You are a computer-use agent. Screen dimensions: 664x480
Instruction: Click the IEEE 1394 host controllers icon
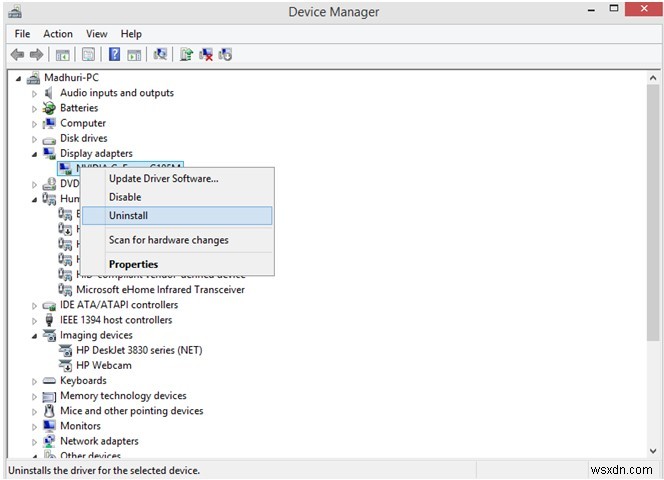click(49, 320)
